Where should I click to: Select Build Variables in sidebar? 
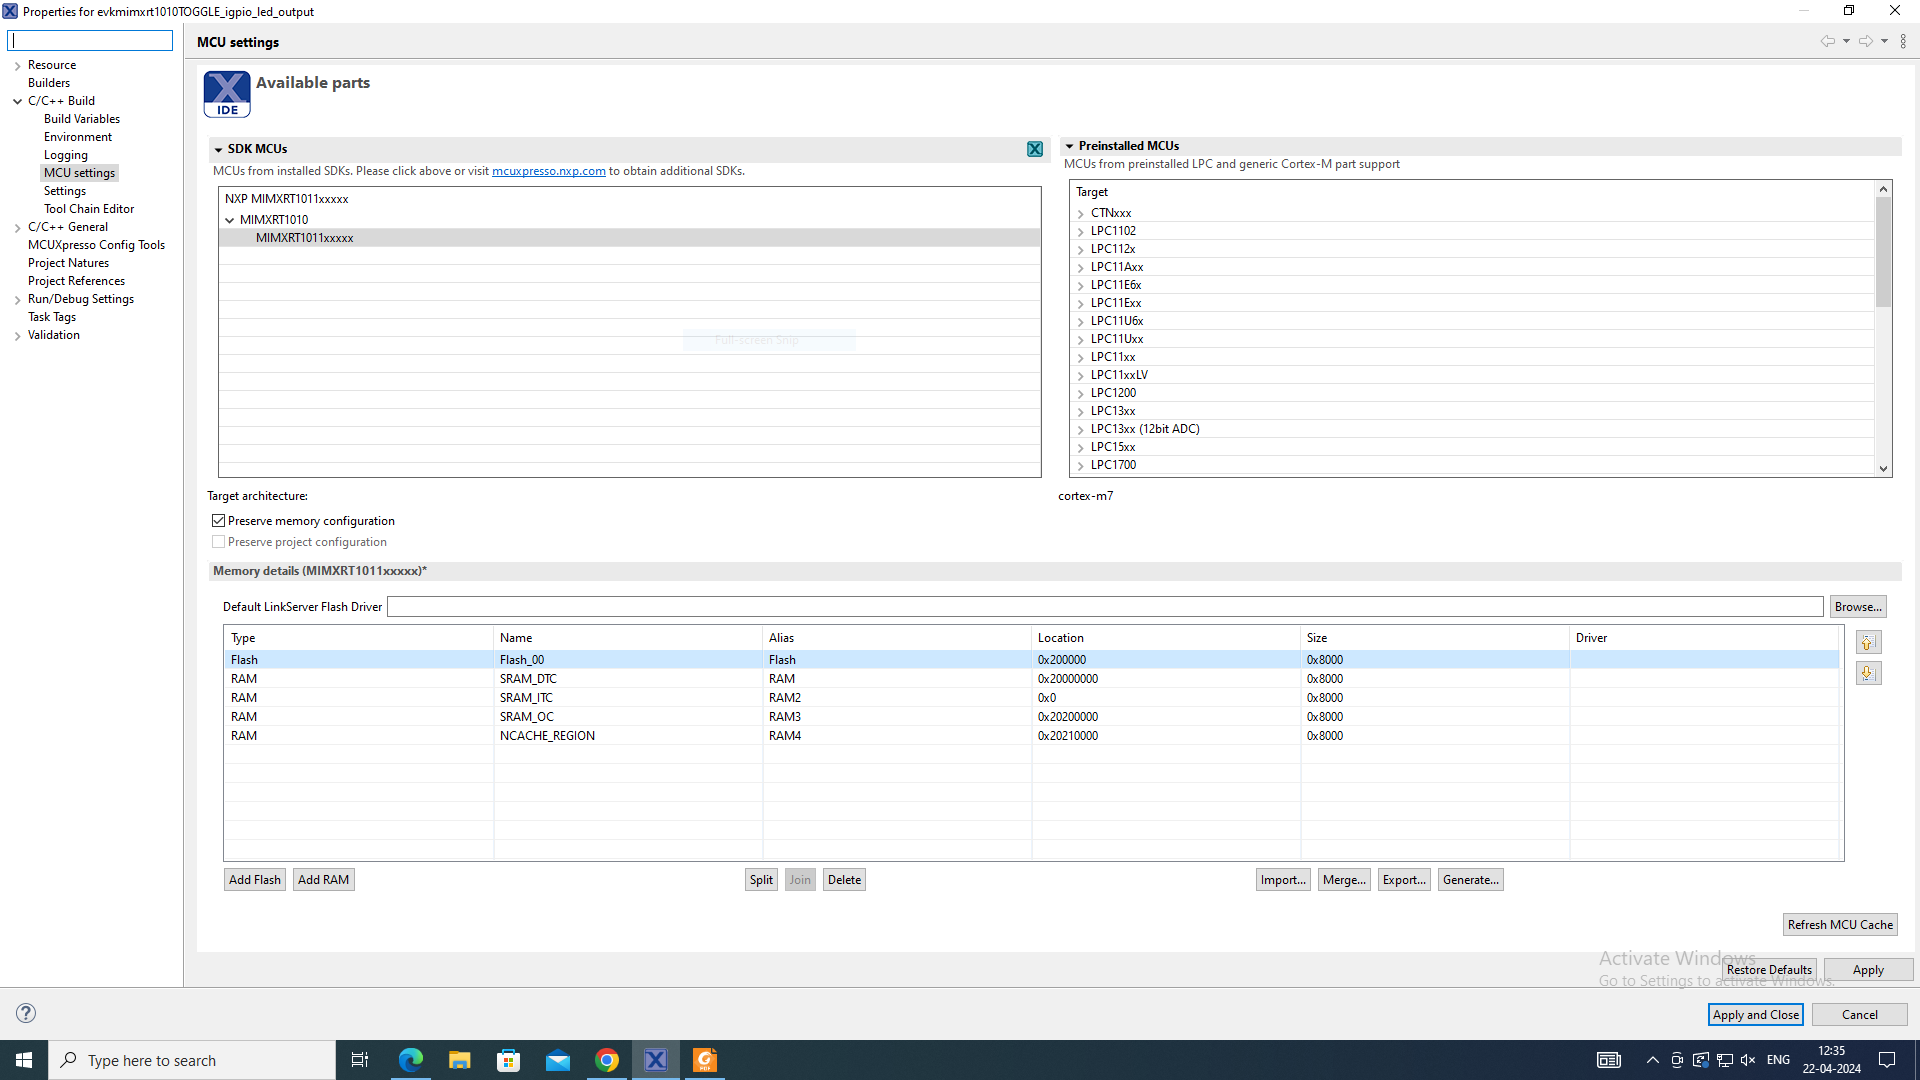[82, 119]
